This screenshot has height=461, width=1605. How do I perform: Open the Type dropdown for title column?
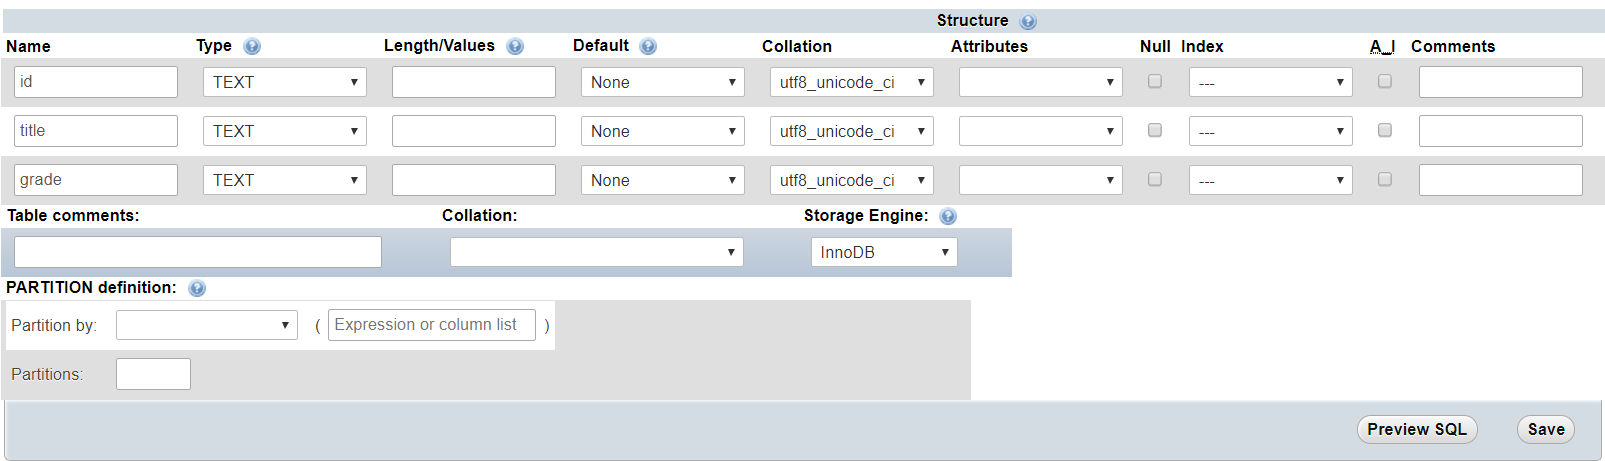coord(285,131)
